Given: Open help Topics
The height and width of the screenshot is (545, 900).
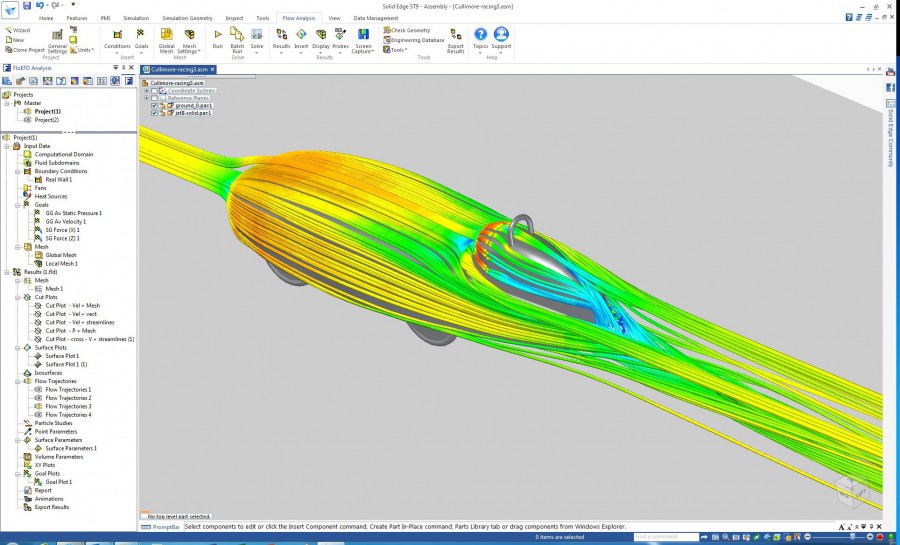Looking at the screenshot, I should (480, 39).
